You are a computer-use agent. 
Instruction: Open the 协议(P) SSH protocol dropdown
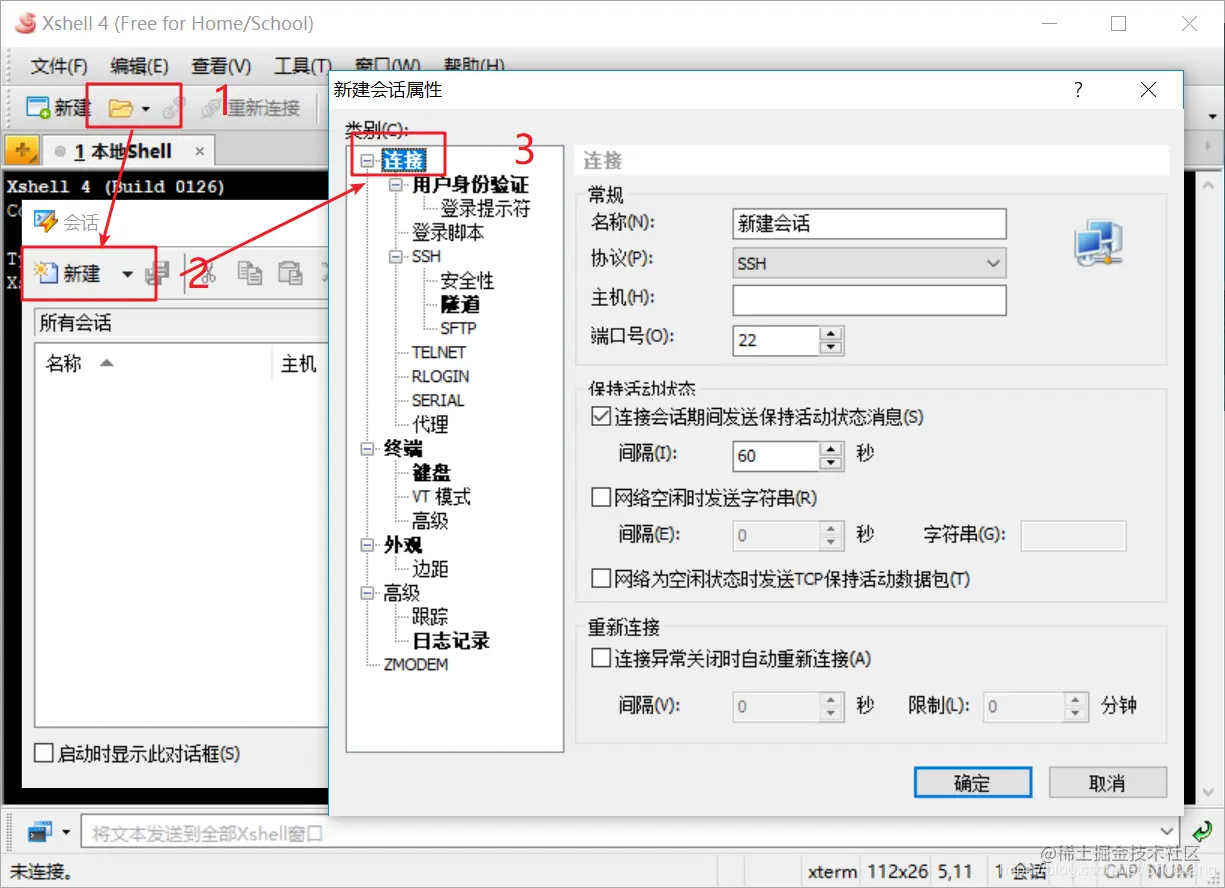[x=869, y=264]
